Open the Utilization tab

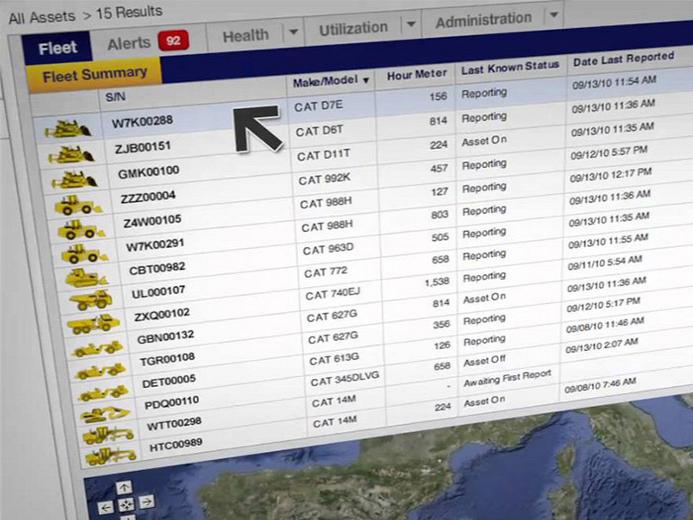(x=353, y=28)
